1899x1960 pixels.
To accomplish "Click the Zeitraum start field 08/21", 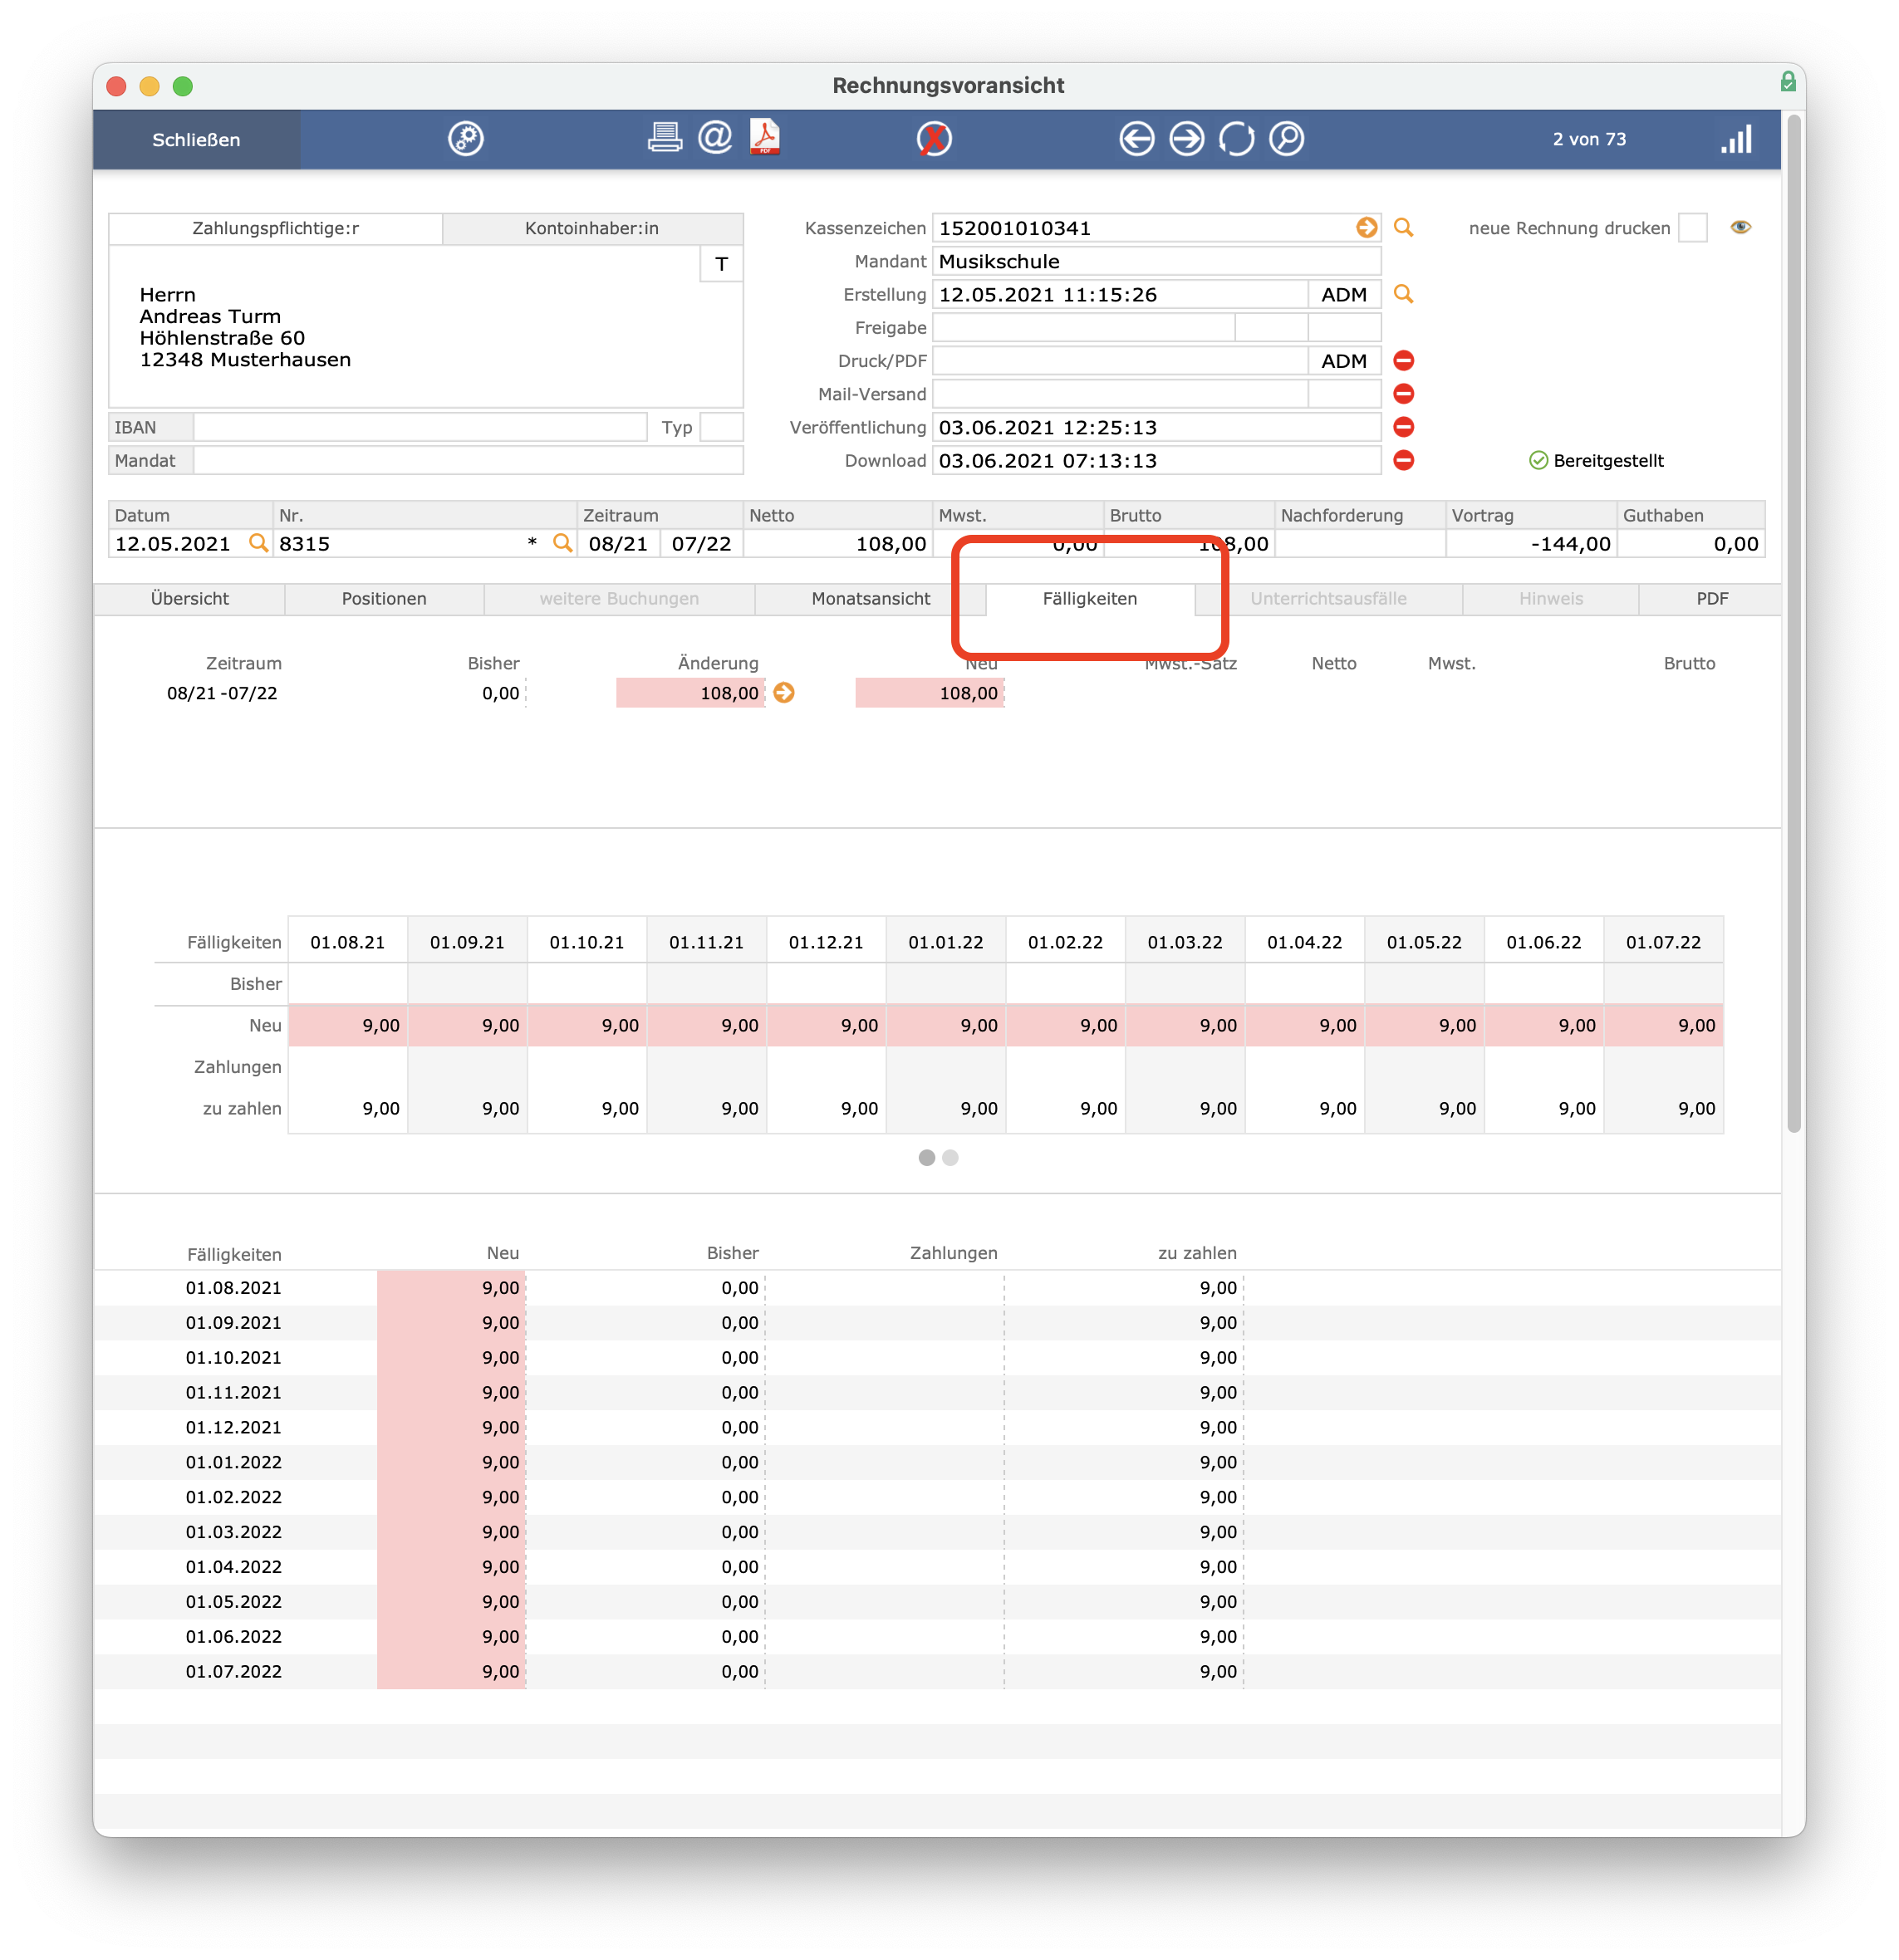I will [x=619, y=543].
